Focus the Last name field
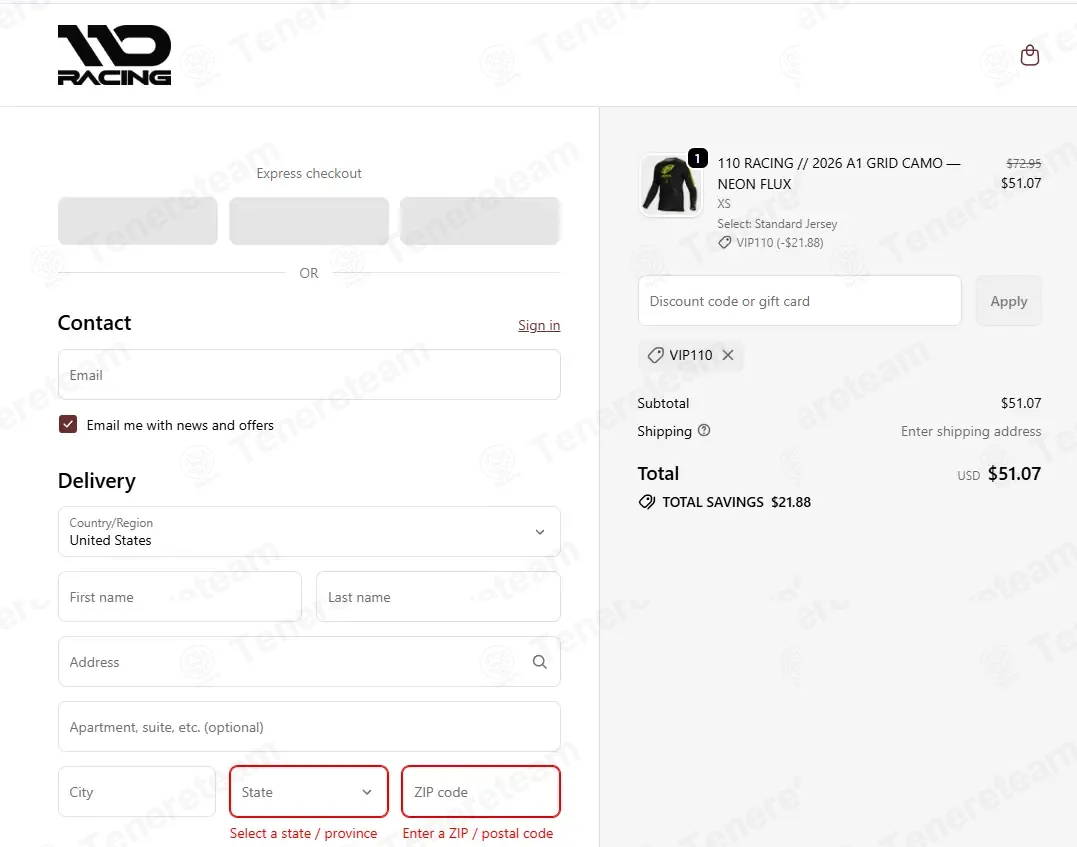The height and width of the screenshot is (847, 1077). [x=438, y=596]
